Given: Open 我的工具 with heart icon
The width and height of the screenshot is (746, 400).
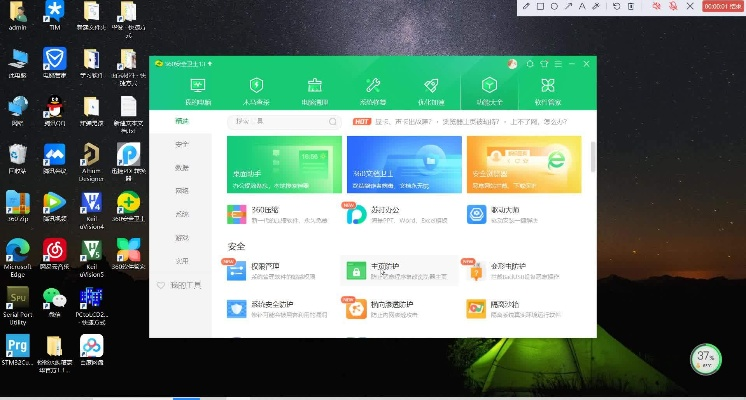Looking at the screenshot, I should coord(181,285).
